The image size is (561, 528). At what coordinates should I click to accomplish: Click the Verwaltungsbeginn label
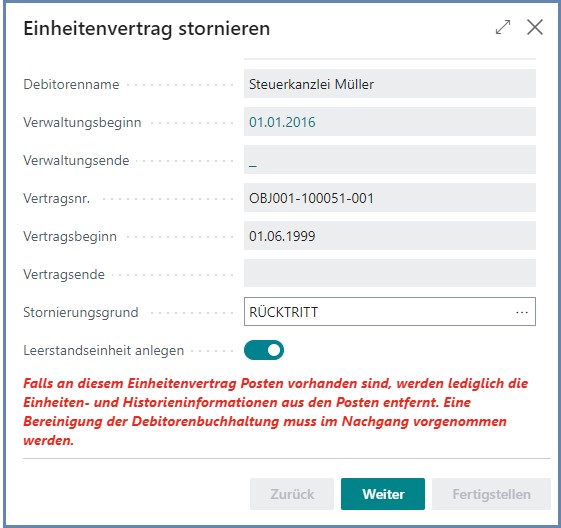click(x=82, y=122)
